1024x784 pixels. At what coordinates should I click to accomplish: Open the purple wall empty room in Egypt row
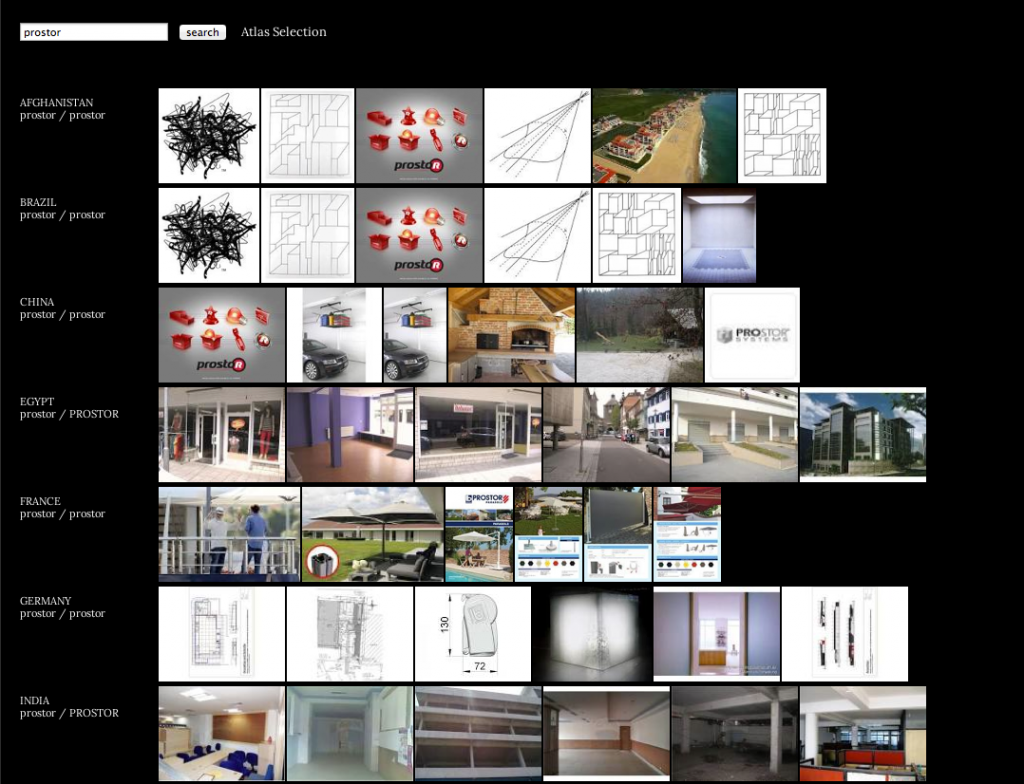pos(350,434)
